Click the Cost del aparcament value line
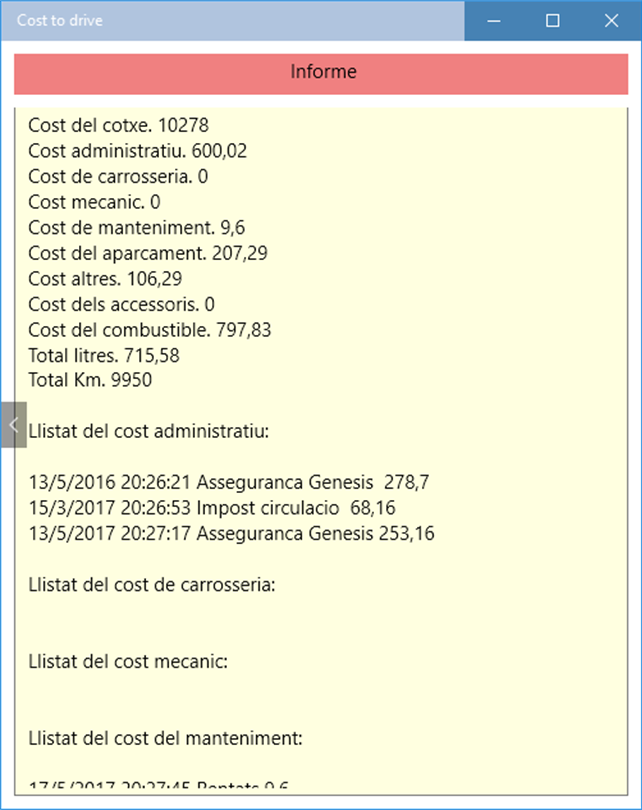 pos(147,254)
